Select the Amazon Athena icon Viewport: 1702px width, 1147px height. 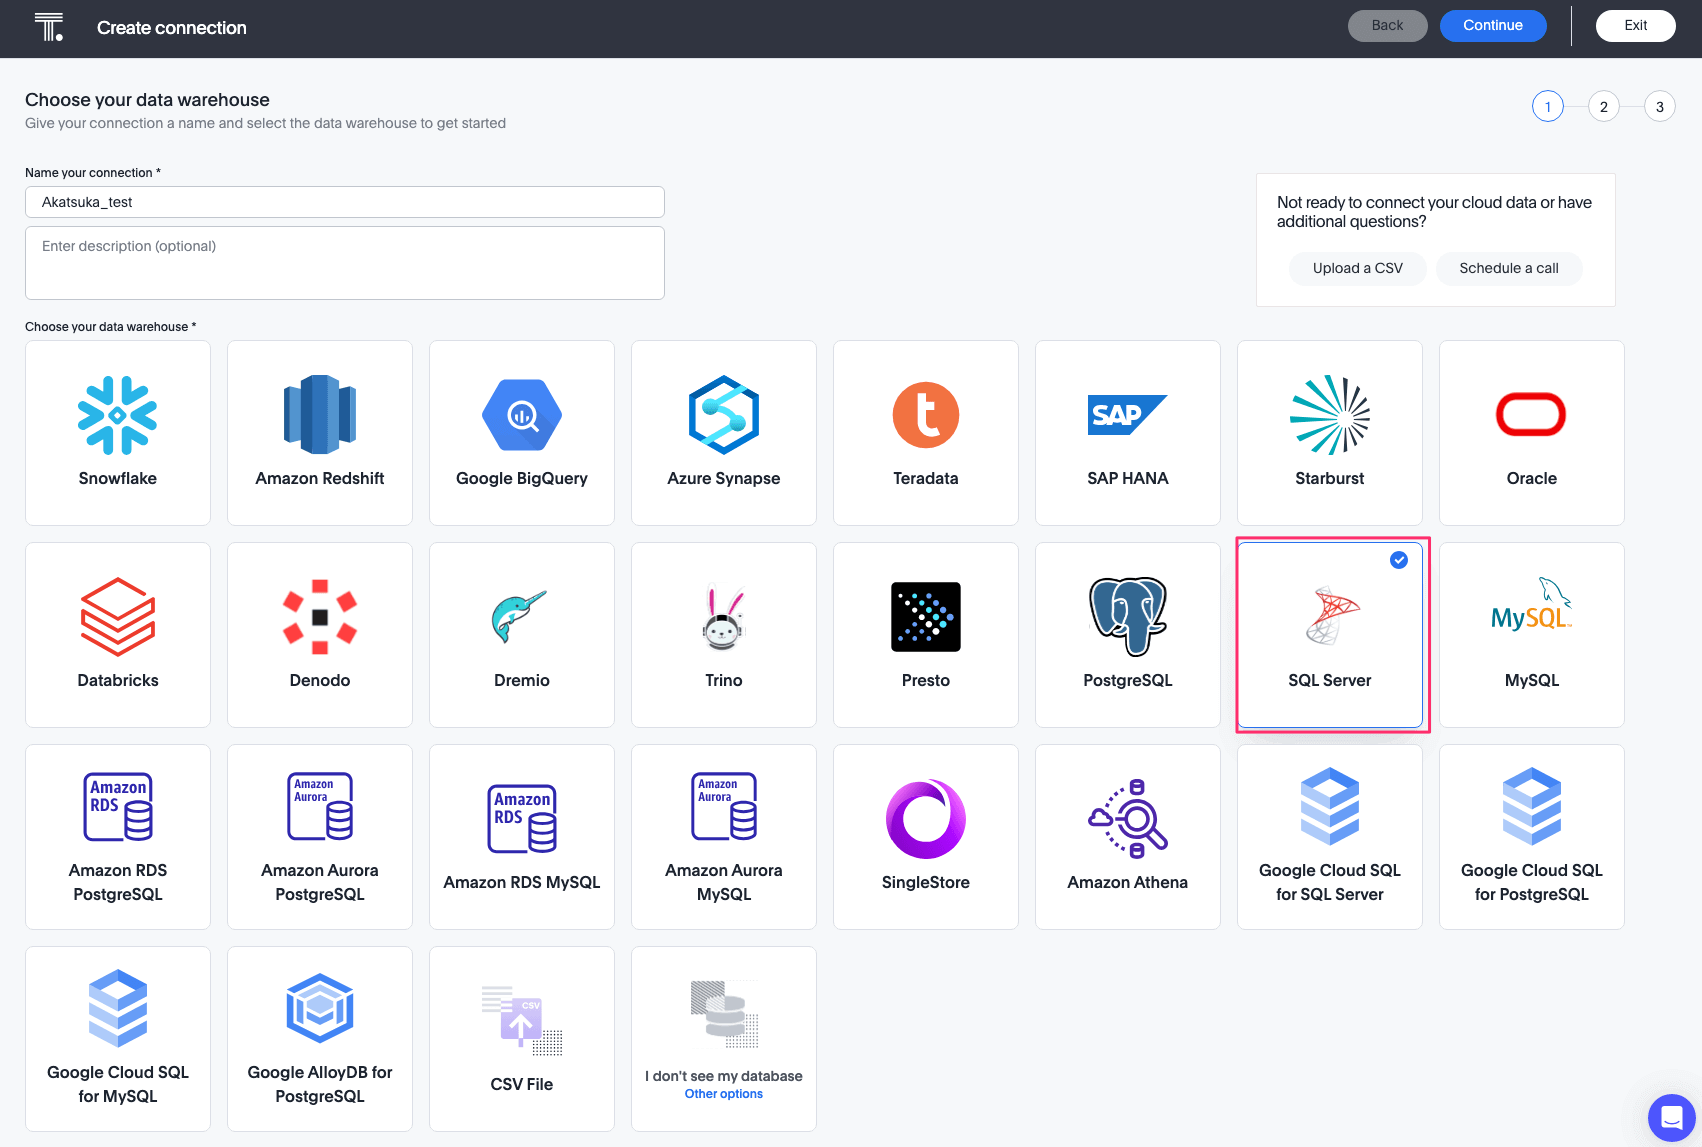[x=1128, y=819]
